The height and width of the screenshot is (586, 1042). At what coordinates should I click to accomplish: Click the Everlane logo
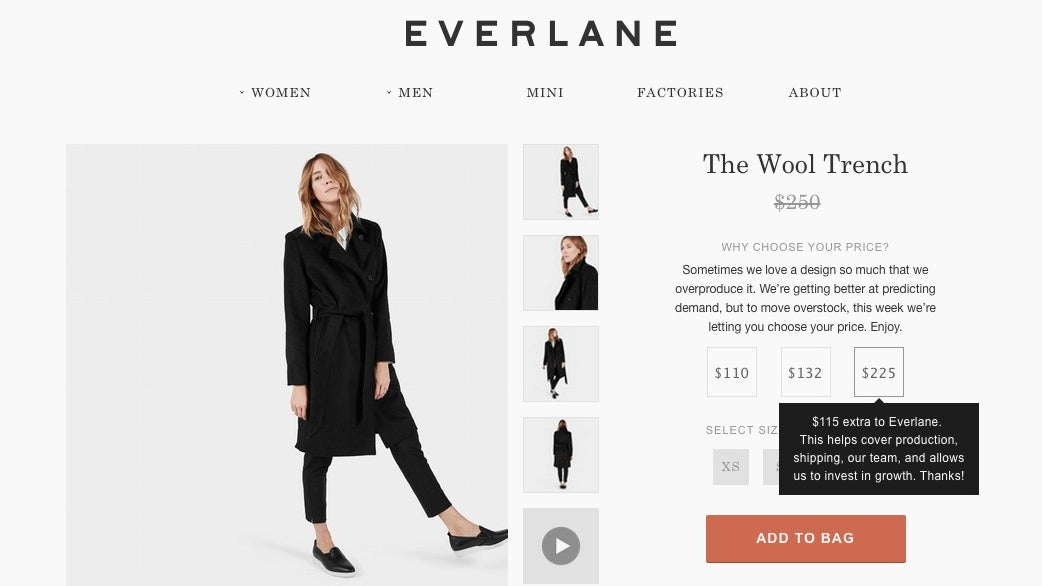pos(541,34)
